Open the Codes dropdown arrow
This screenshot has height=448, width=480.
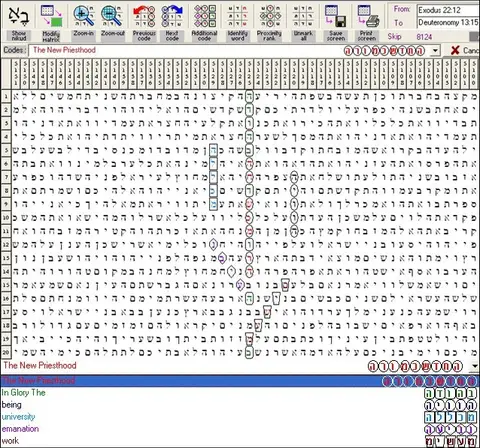point(435,51)
